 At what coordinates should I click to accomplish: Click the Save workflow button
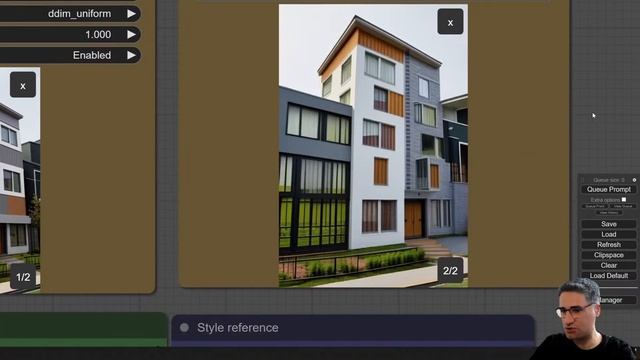[x=609, y=224]
